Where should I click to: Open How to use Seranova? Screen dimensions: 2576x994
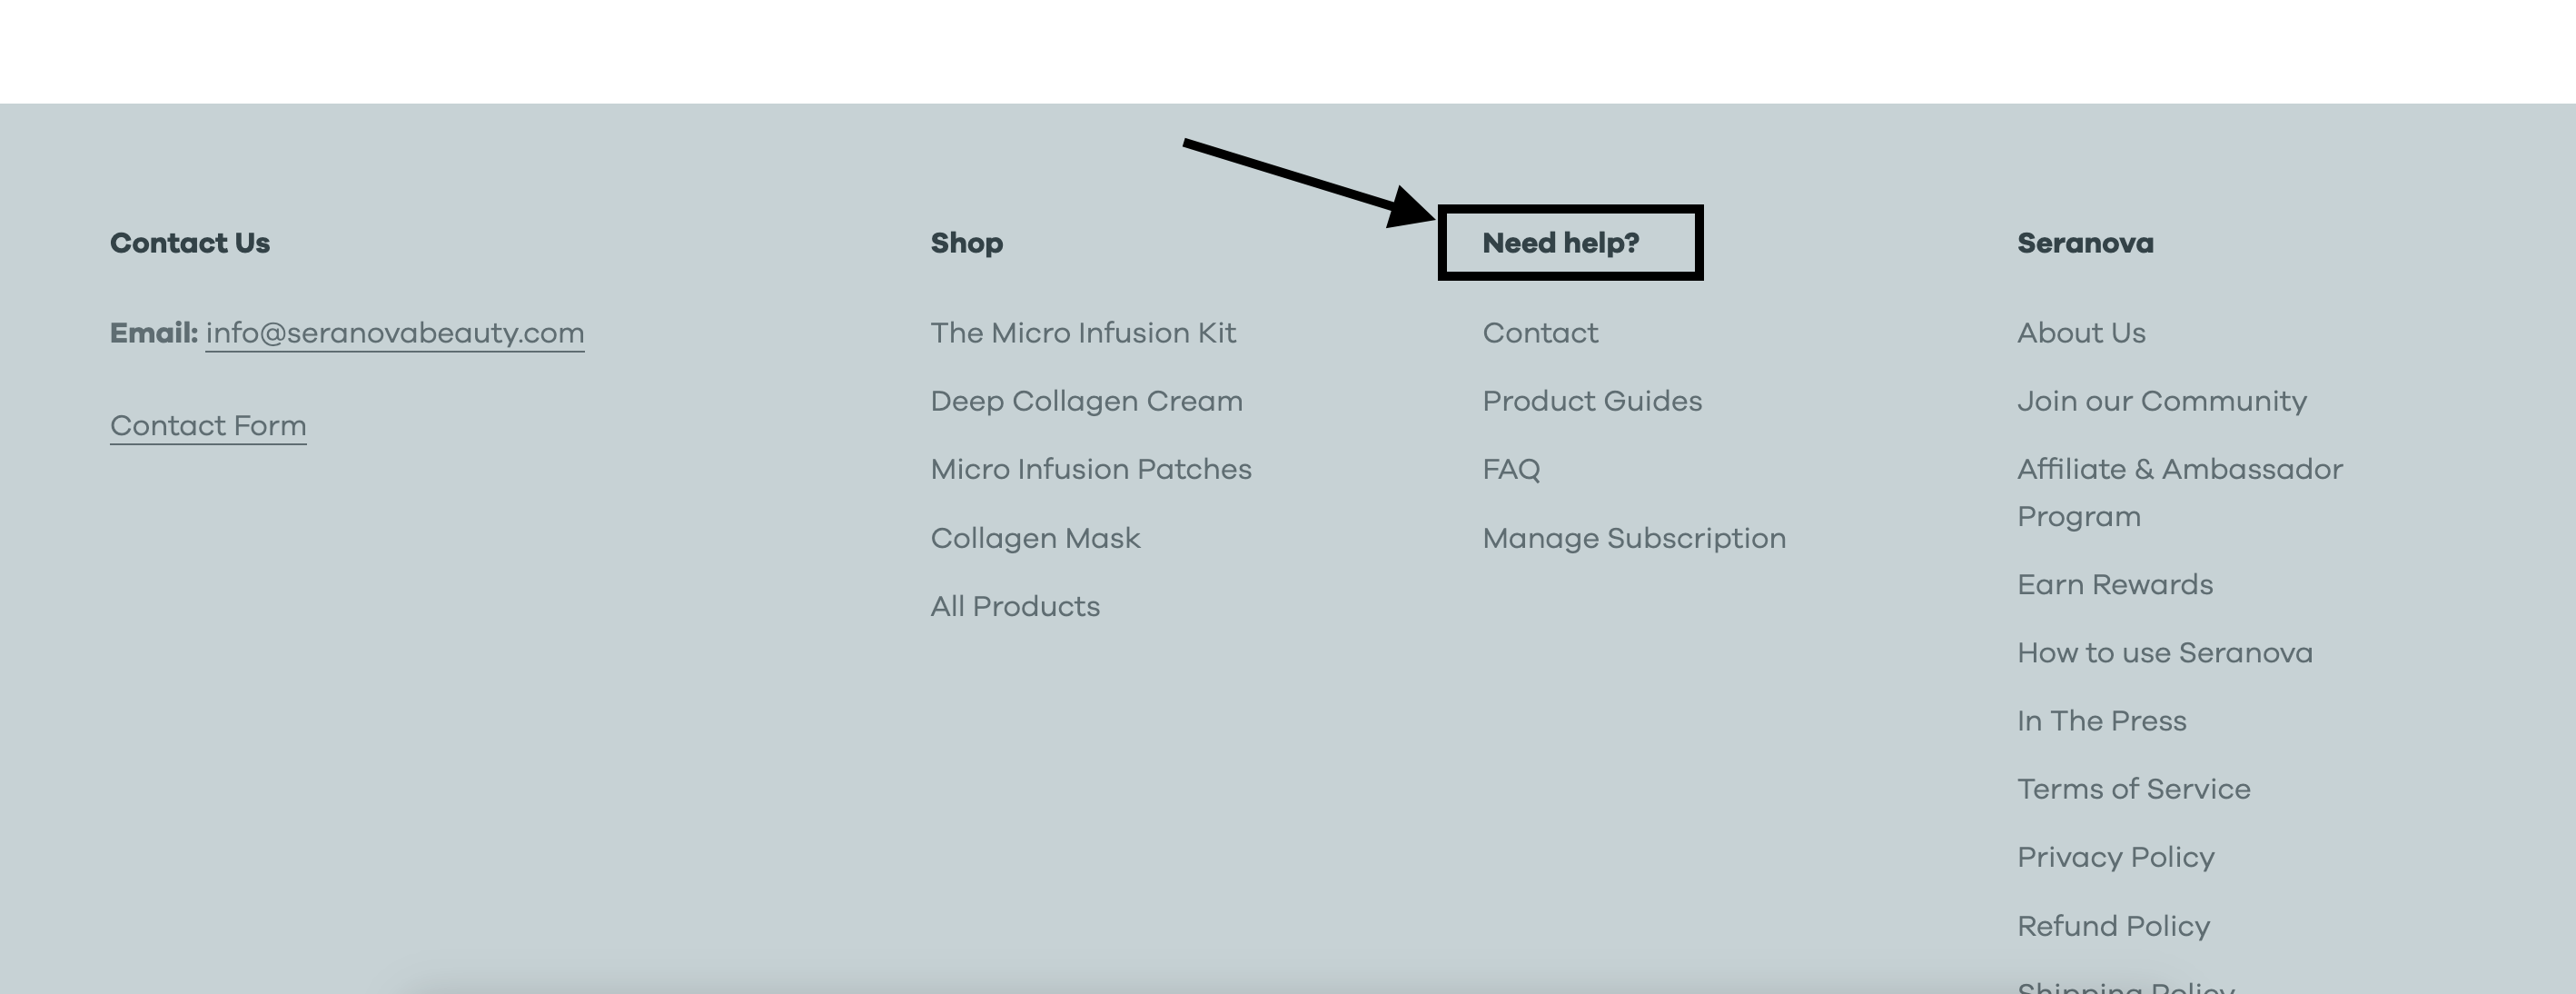click(x=2165, y=653)
